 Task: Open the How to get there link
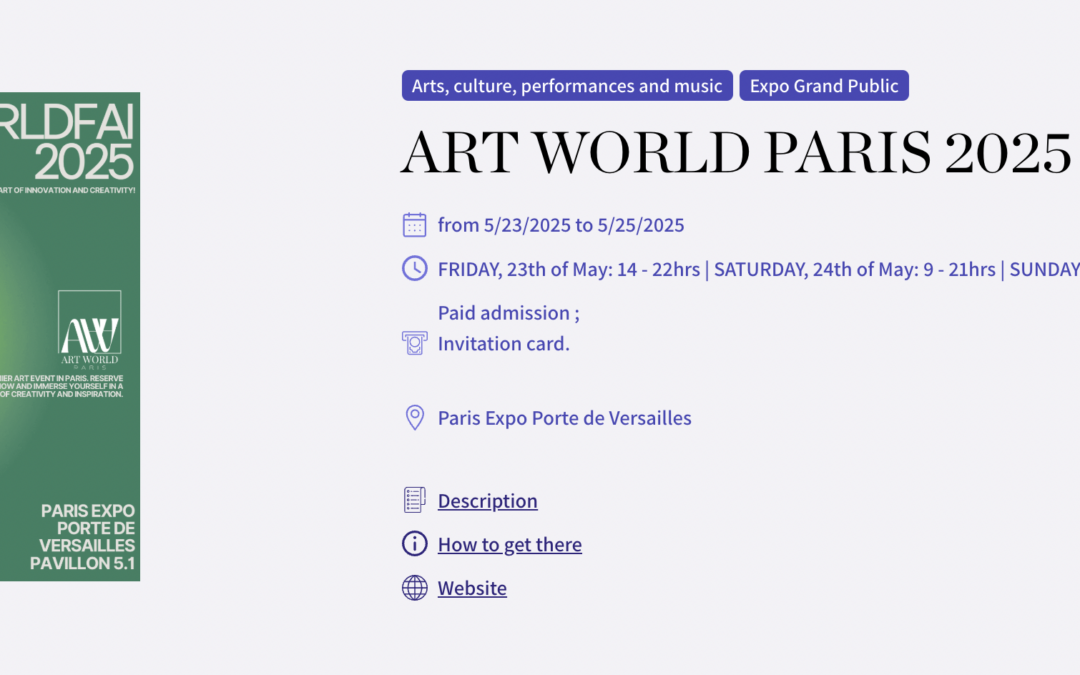click(510, 544)
